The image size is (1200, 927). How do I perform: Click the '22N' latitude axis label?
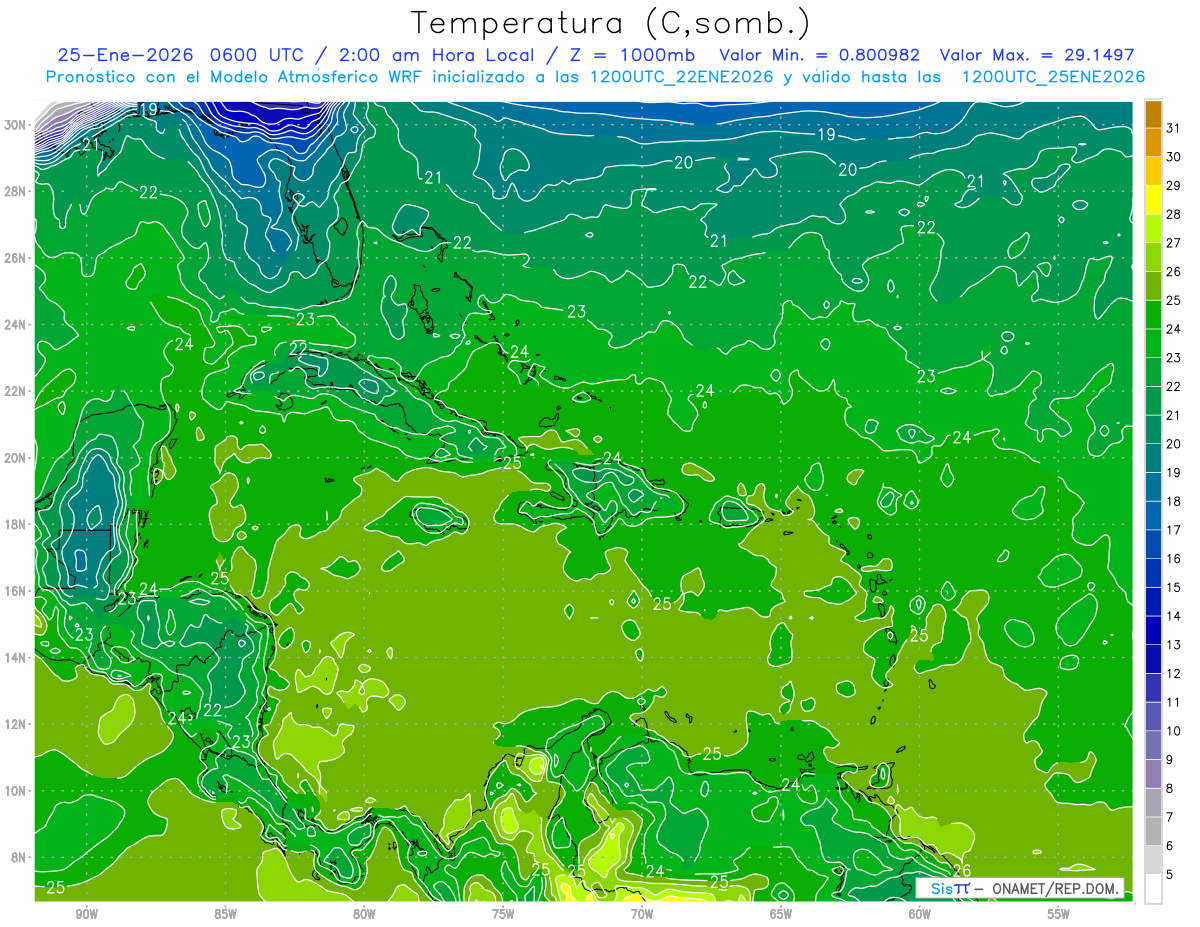coord(17,391)
